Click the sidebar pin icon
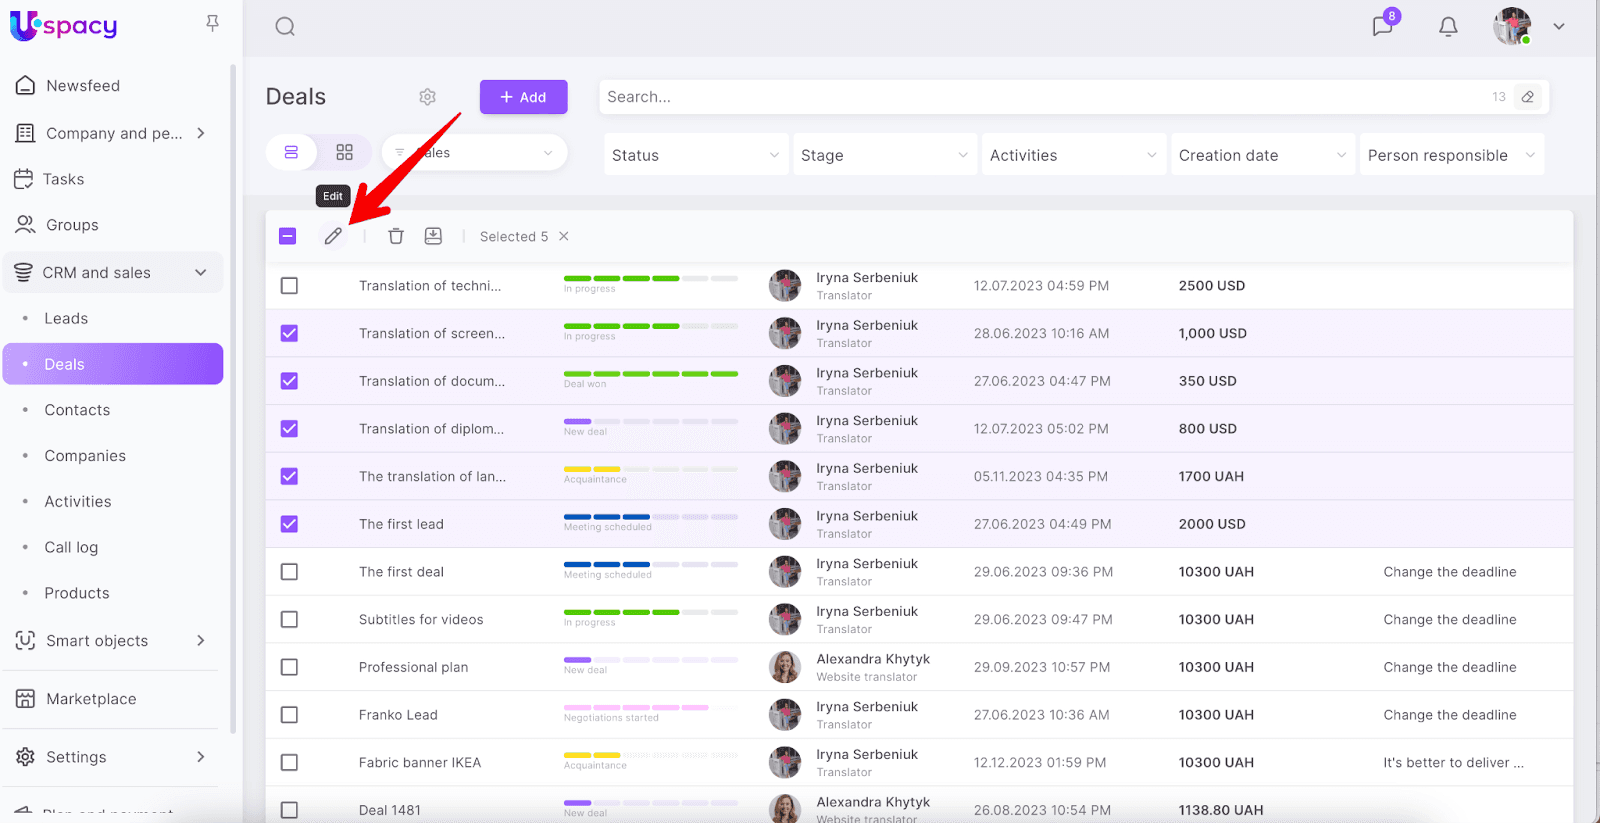 click(212, 23)
